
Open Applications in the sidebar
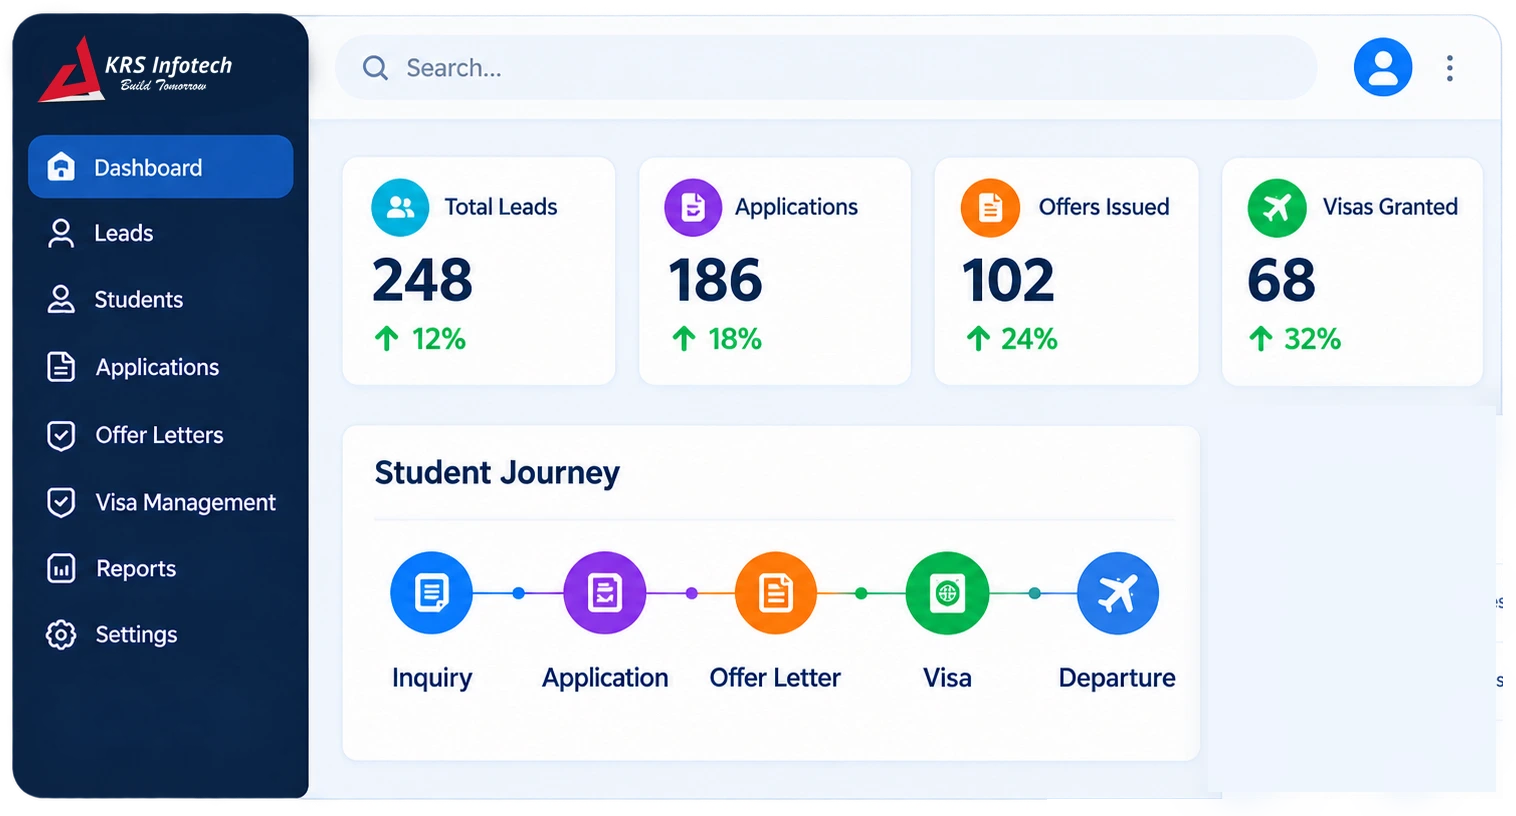[133, 367]
